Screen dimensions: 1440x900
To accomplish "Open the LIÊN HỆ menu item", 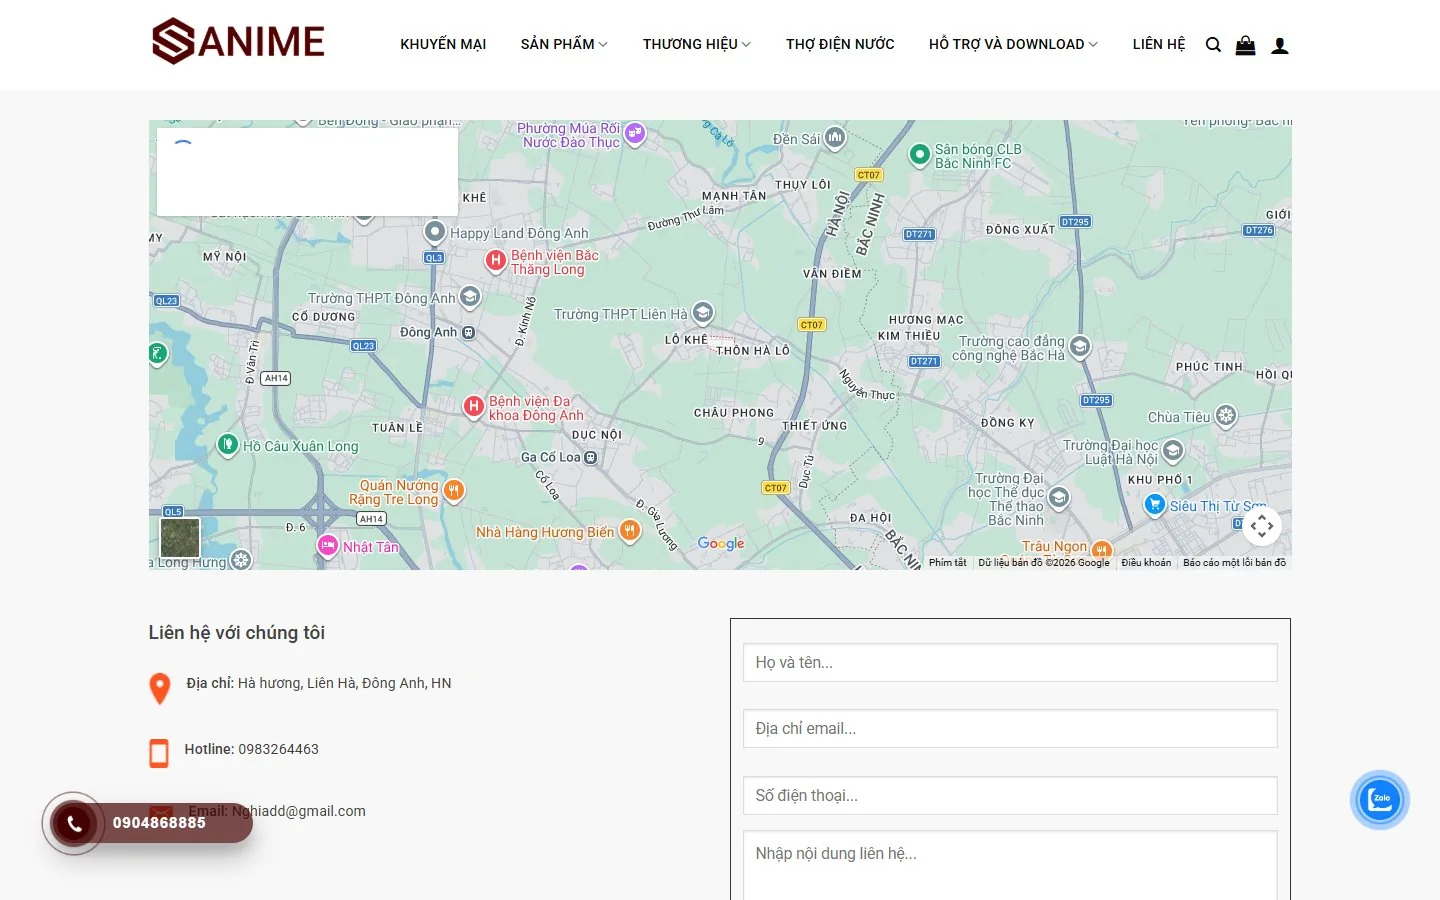I will (x=1159, y=44).
